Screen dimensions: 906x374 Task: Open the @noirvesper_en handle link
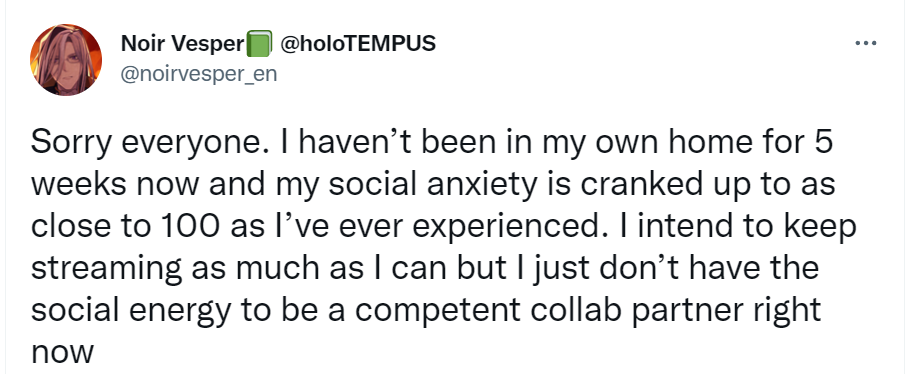click(199, 74)
